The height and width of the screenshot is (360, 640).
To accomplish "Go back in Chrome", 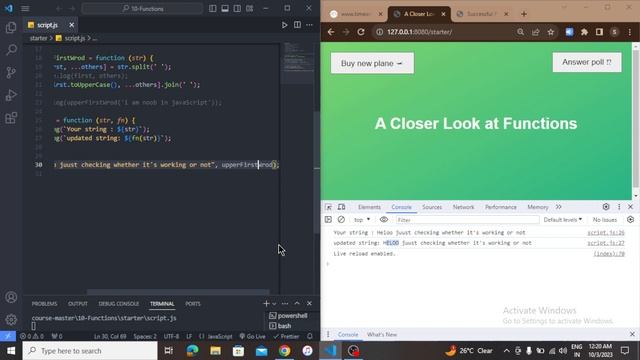I will click(x=331, y=32).
